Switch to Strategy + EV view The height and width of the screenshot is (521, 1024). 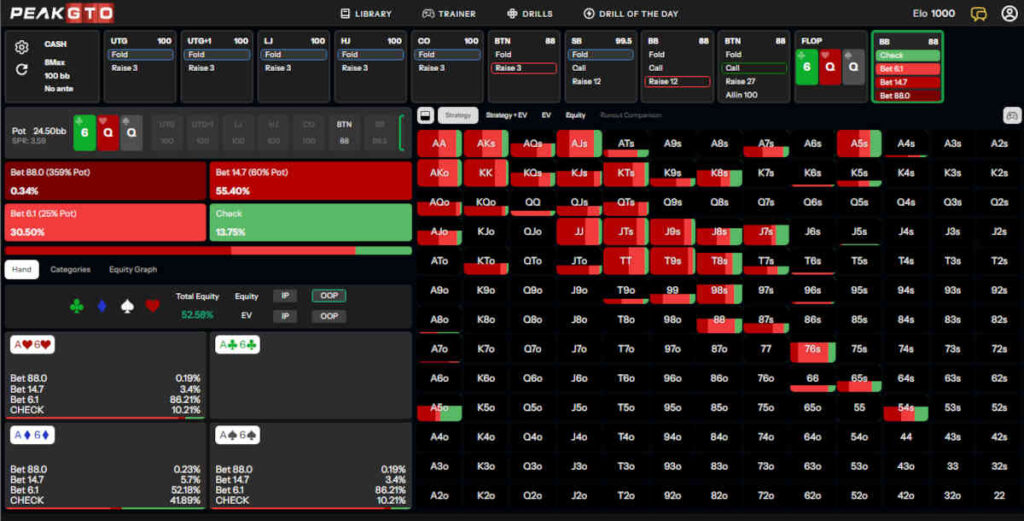point(507,115)
